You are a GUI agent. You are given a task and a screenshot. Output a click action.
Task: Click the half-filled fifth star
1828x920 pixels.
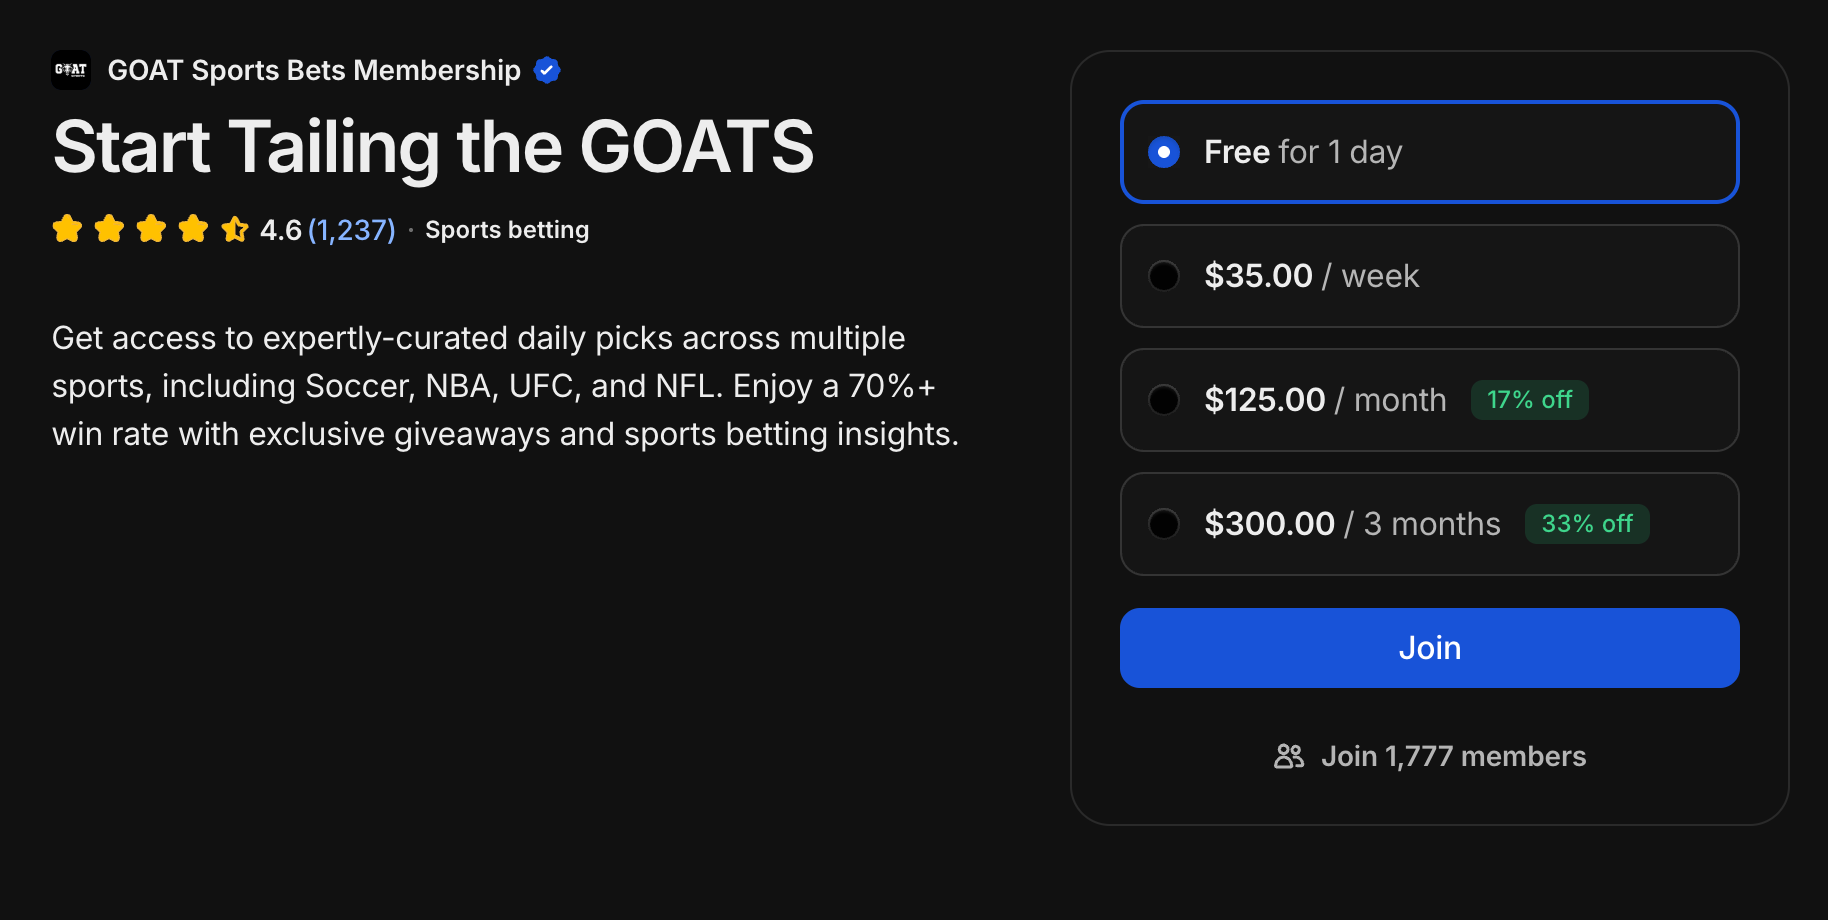[x=235, y=229]
